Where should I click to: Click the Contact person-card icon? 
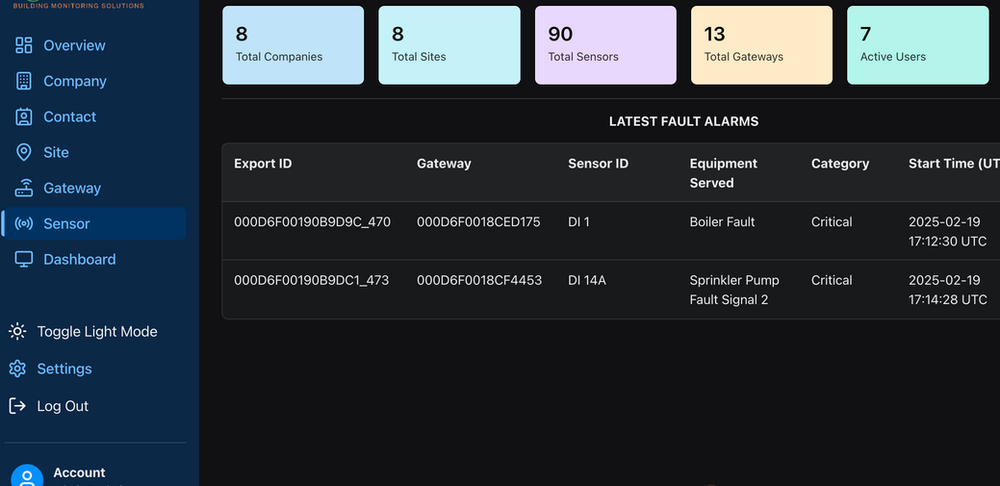[24, 117]
